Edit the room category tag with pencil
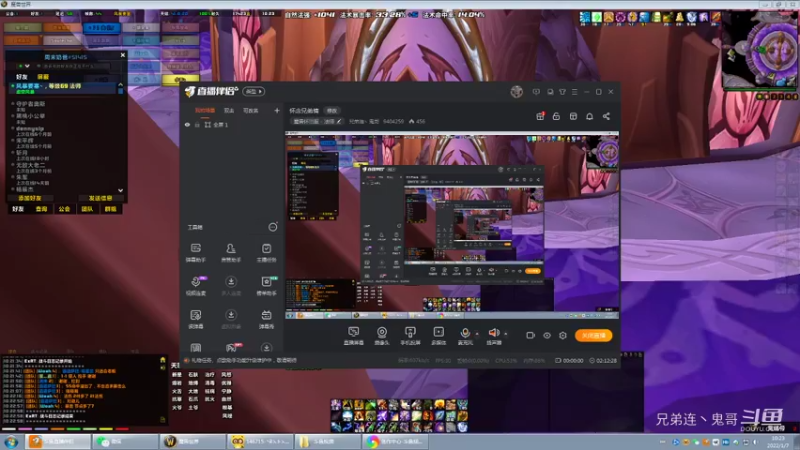Image resolution: width=800 pixels, height=450 pixels. pyautogui.click(x=339, y=121)
